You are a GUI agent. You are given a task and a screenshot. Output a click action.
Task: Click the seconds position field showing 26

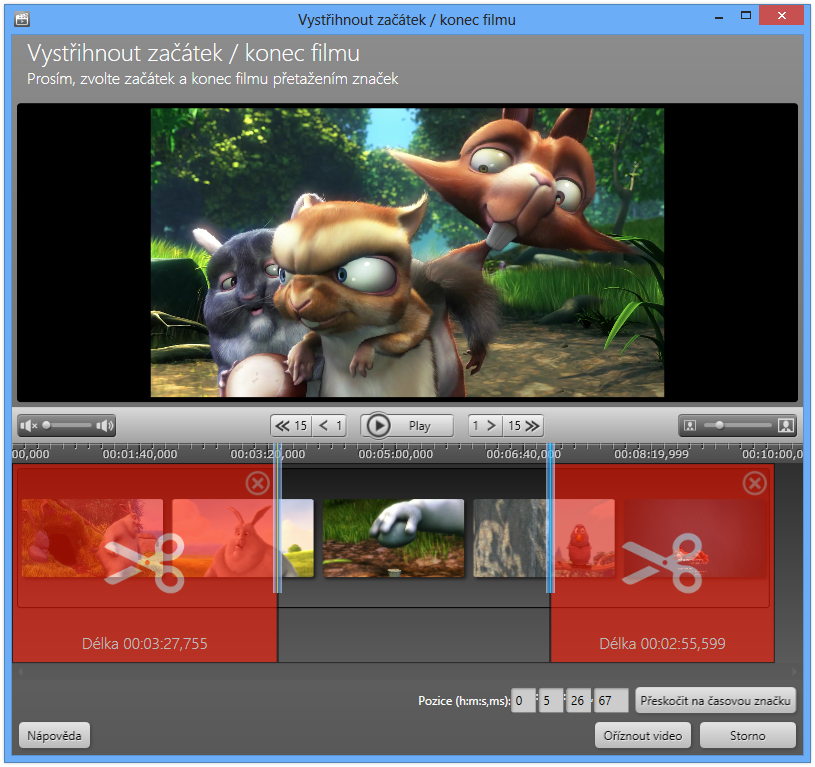[x=579, y=701]
